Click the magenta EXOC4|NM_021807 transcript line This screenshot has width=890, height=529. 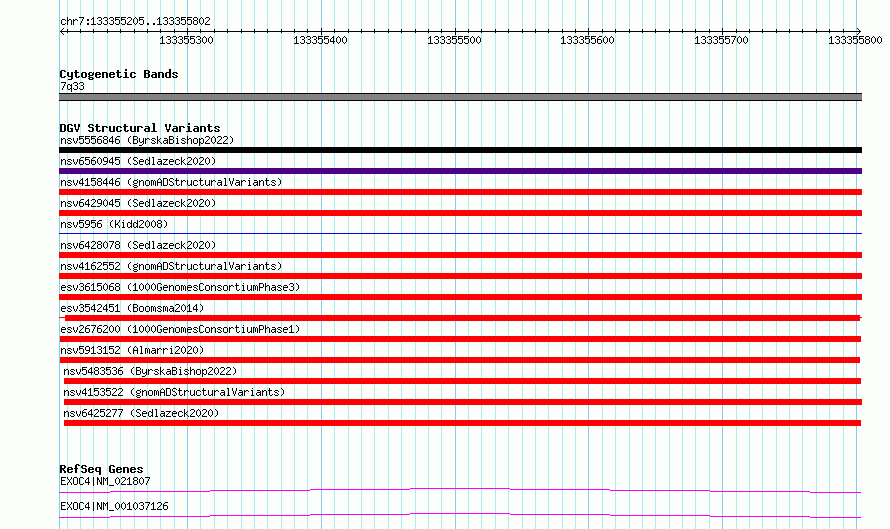pyautogui.click(x=460, y=490)
